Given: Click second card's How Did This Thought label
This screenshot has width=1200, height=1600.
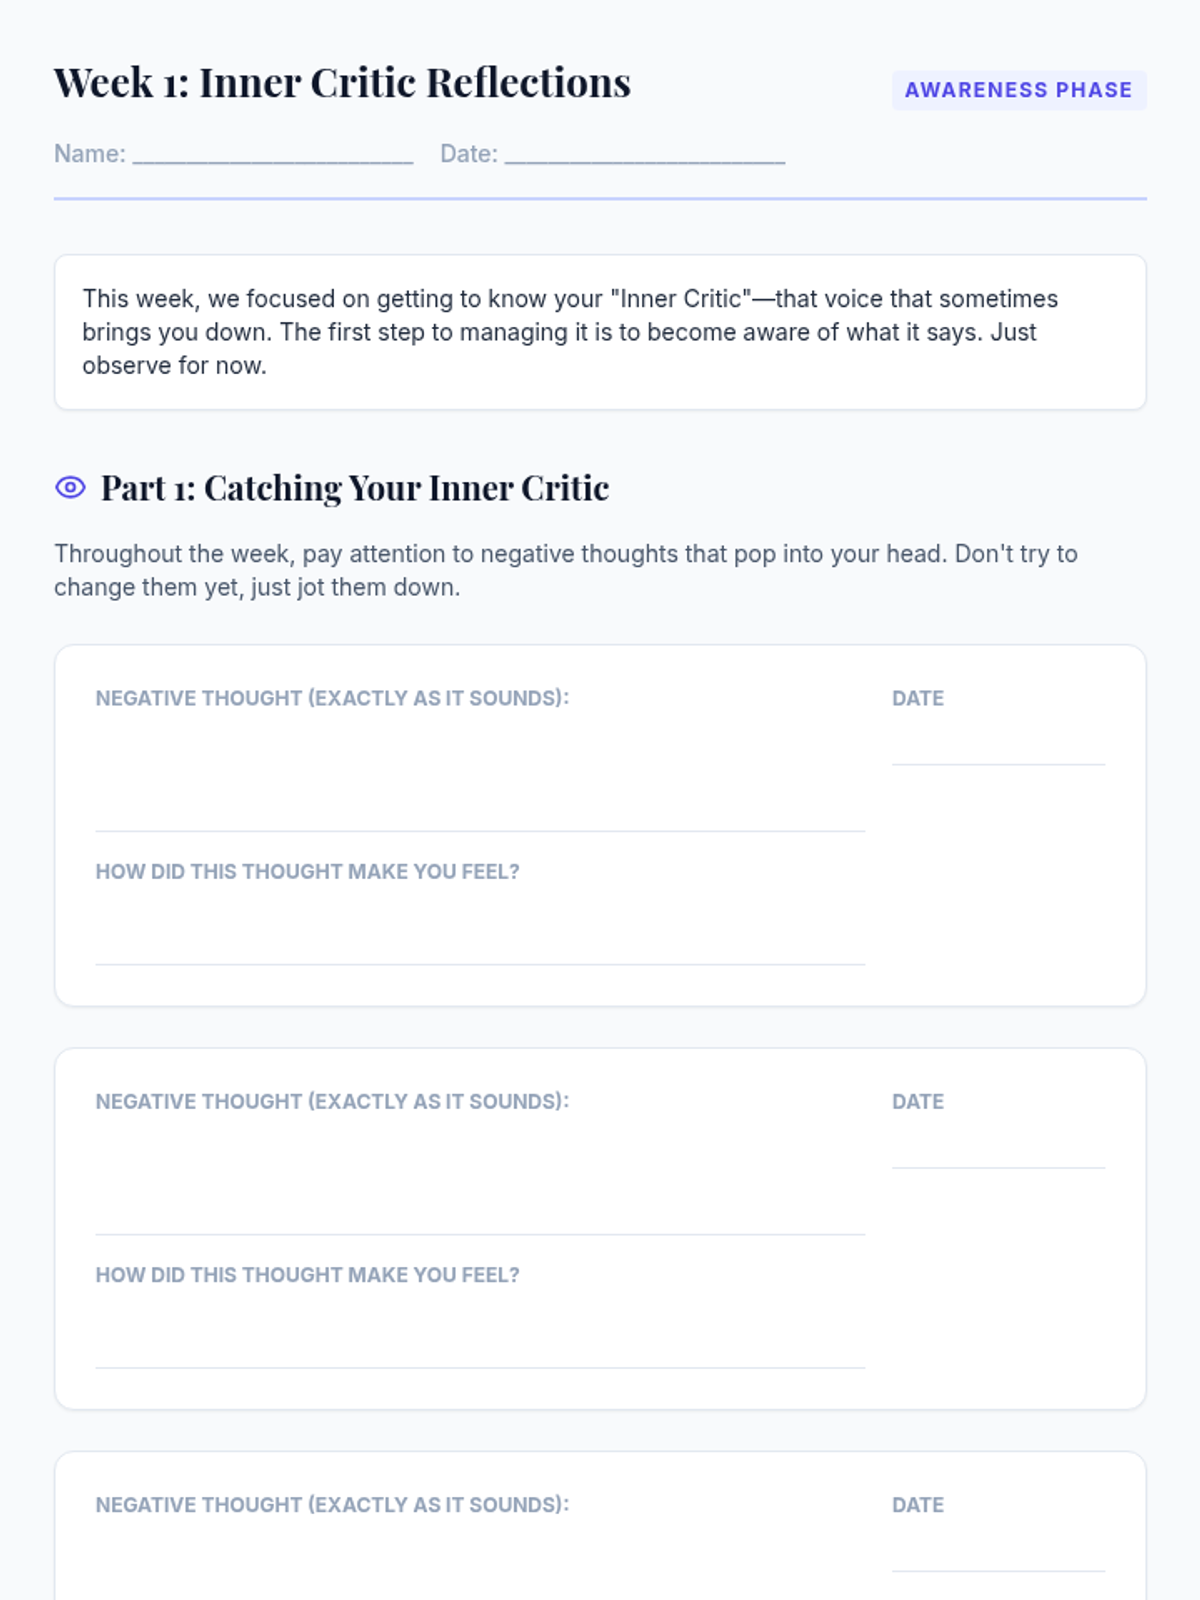Looking at the screenshot, I should pyautogui.click(x=307, y=1275).
